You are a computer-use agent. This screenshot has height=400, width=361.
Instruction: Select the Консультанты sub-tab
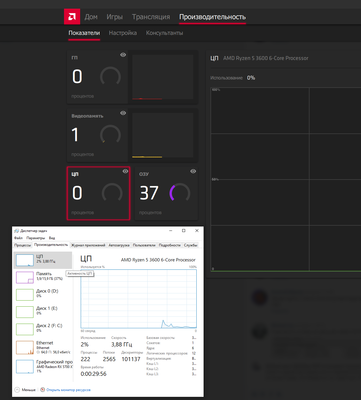164,33
